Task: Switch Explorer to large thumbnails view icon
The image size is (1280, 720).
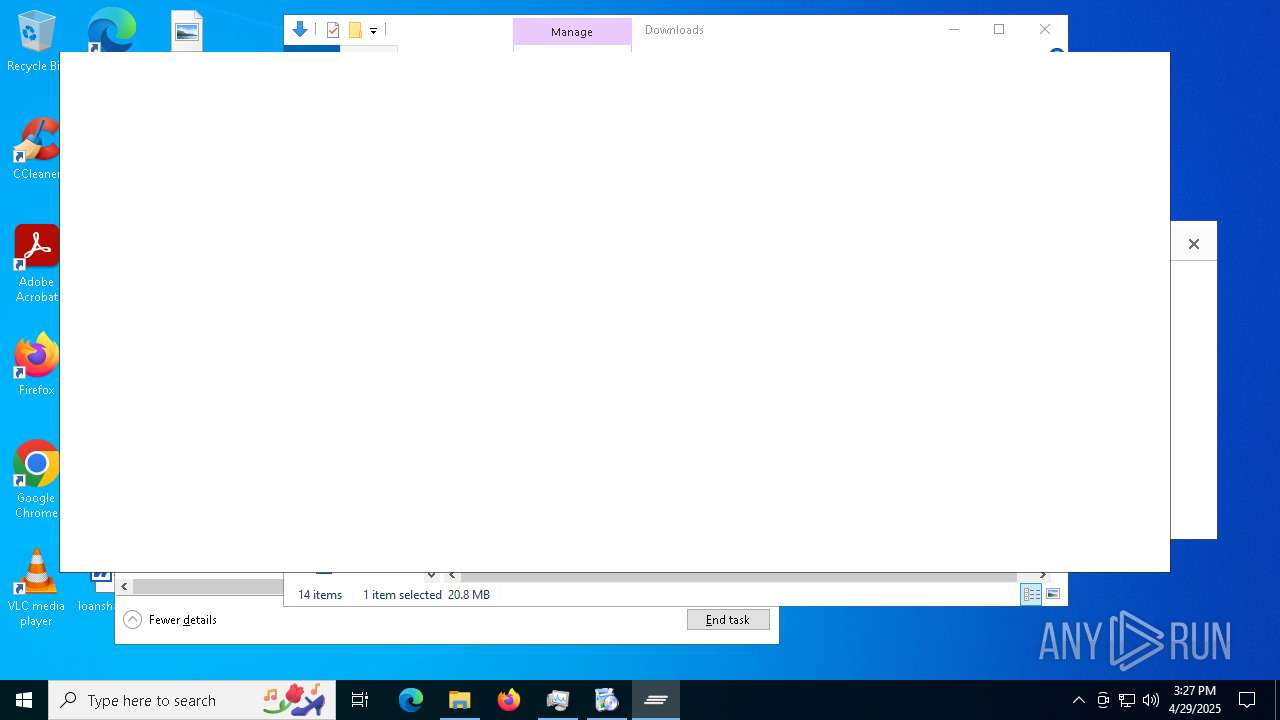Action: point(1053,594)
